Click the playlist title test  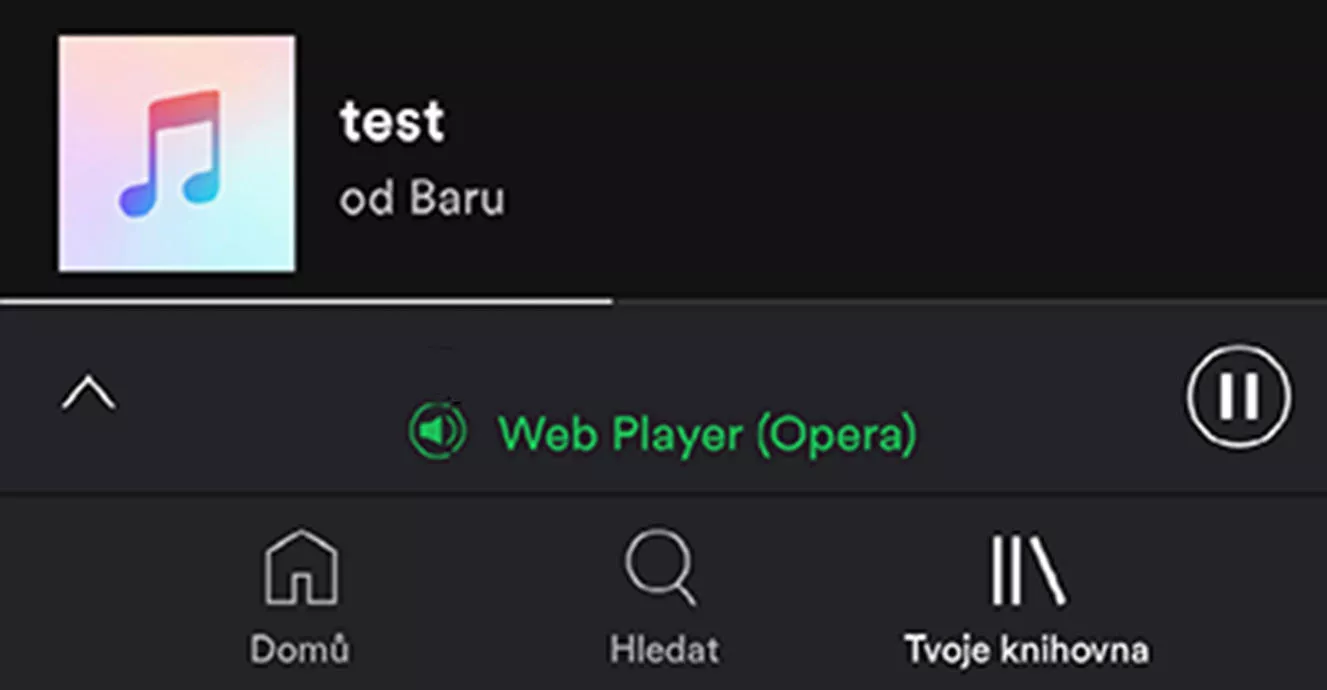tap(392, 121)
